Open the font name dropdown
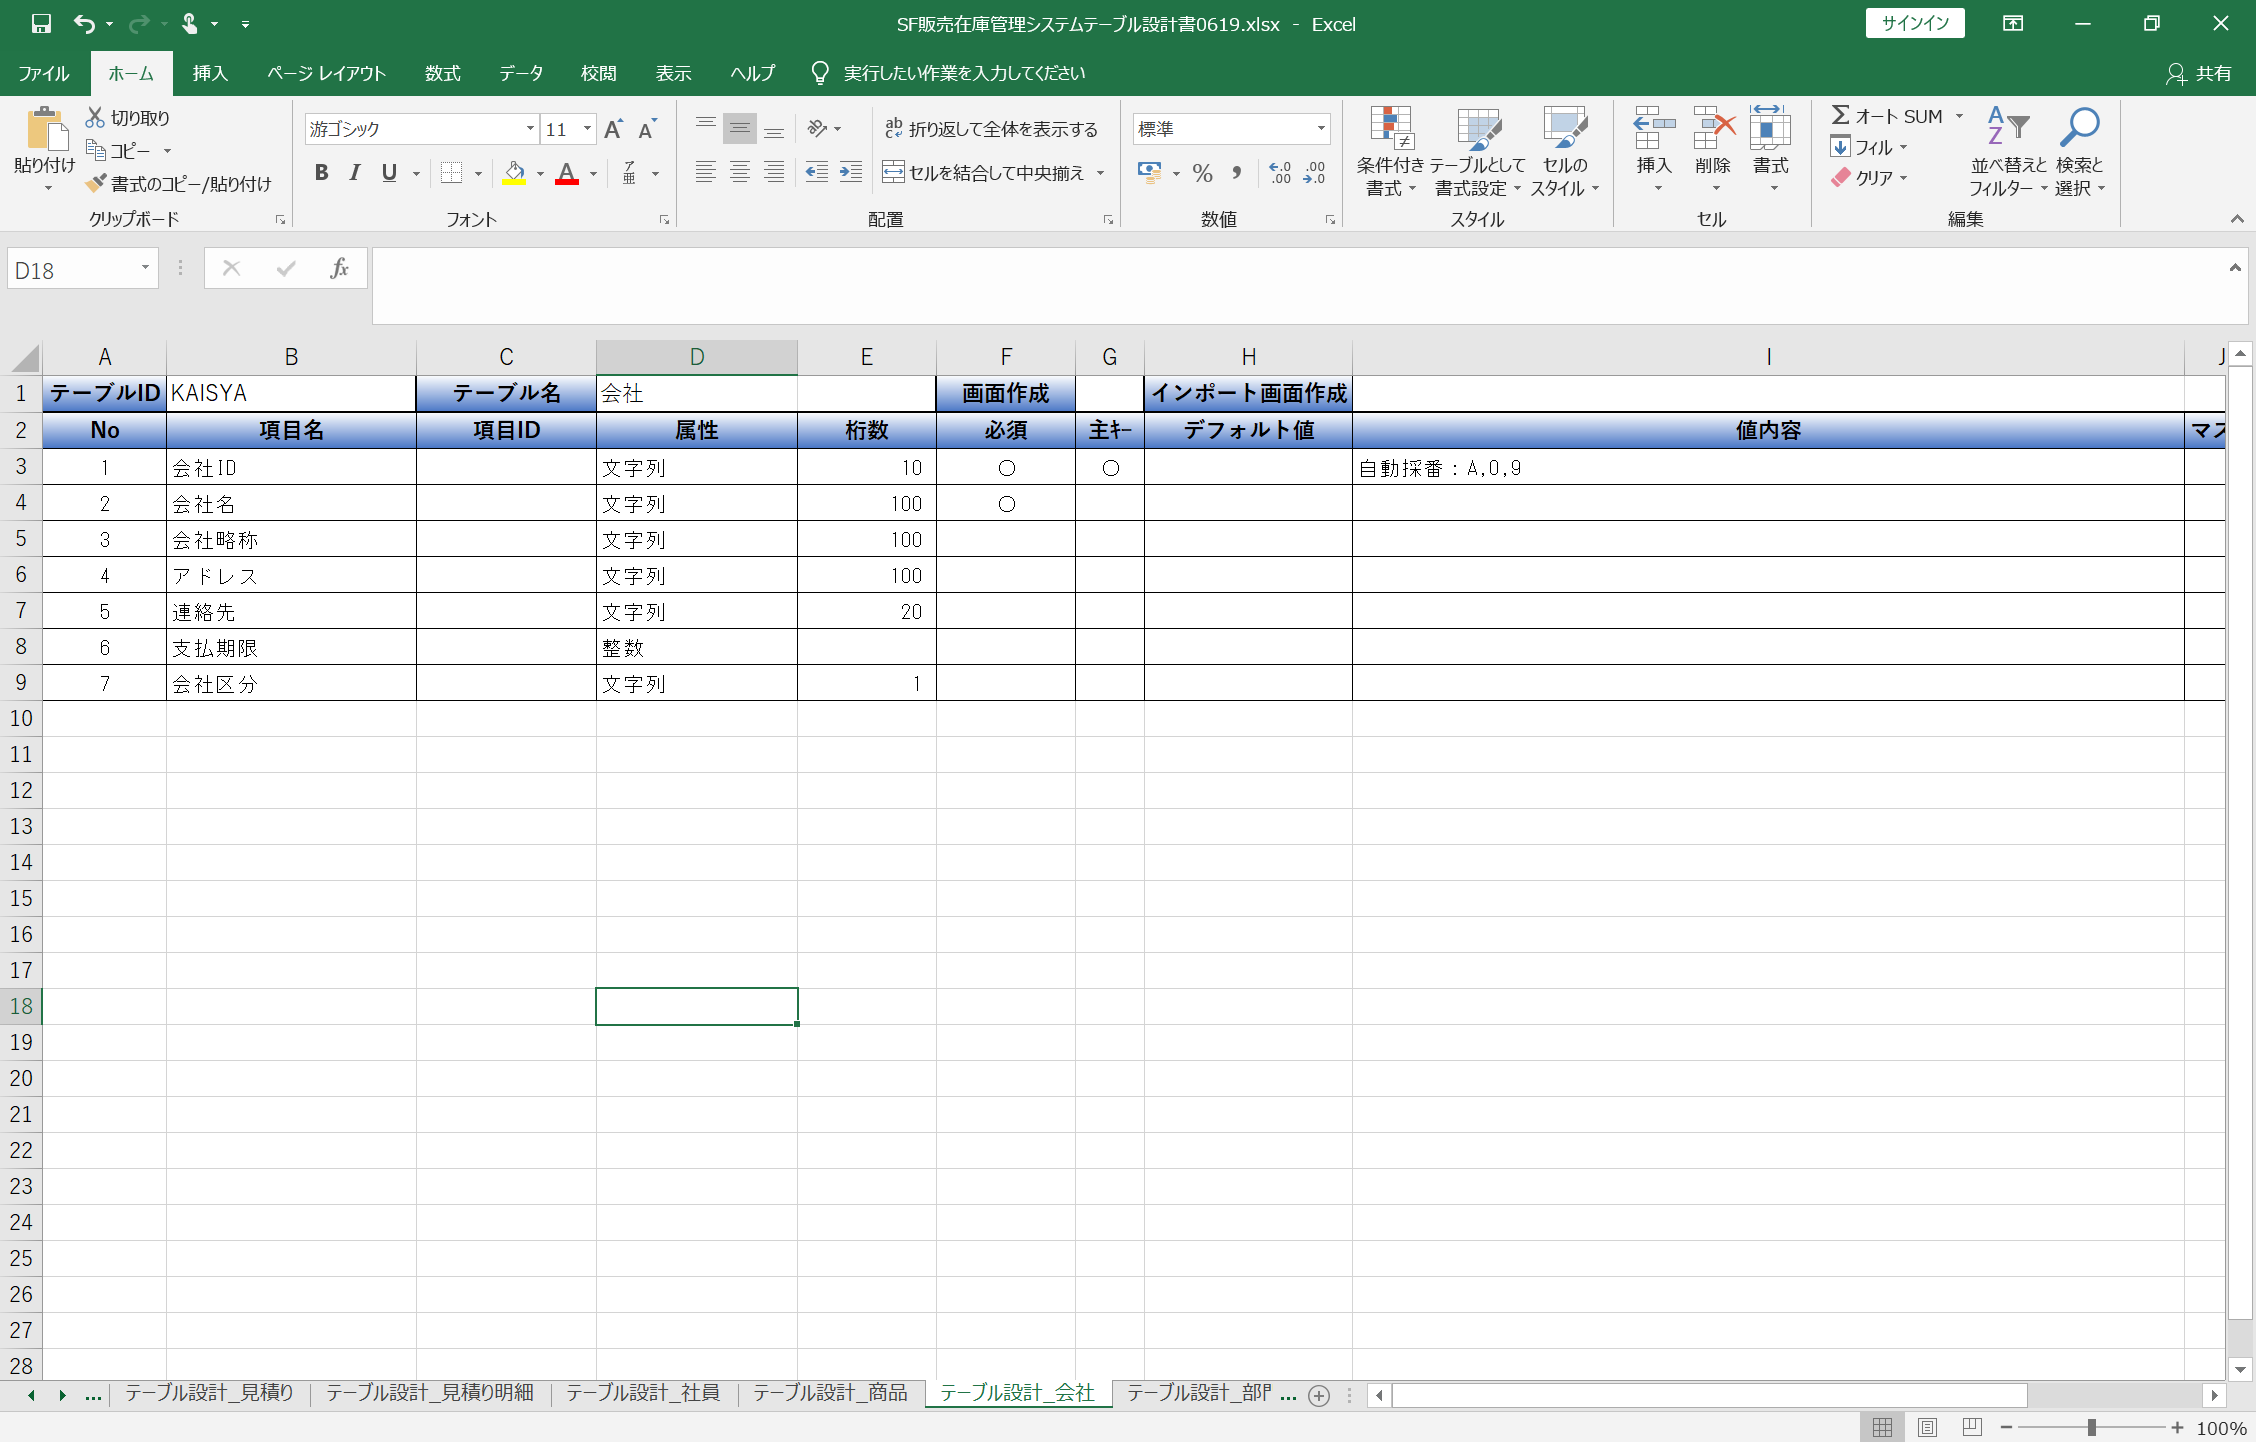Image resolution: width=2256 pixels, height=1442 pixels. (530, 129)
